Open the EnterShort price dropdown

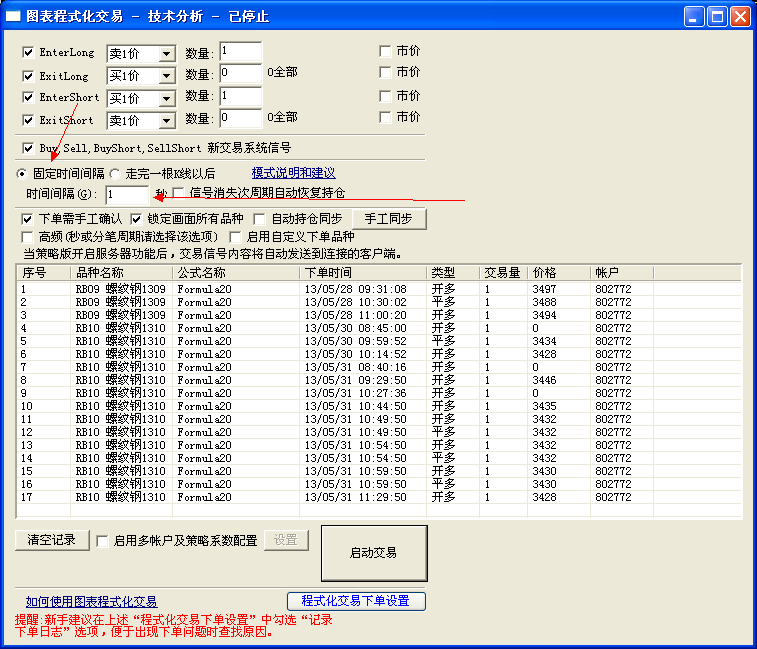click(167, 99)
